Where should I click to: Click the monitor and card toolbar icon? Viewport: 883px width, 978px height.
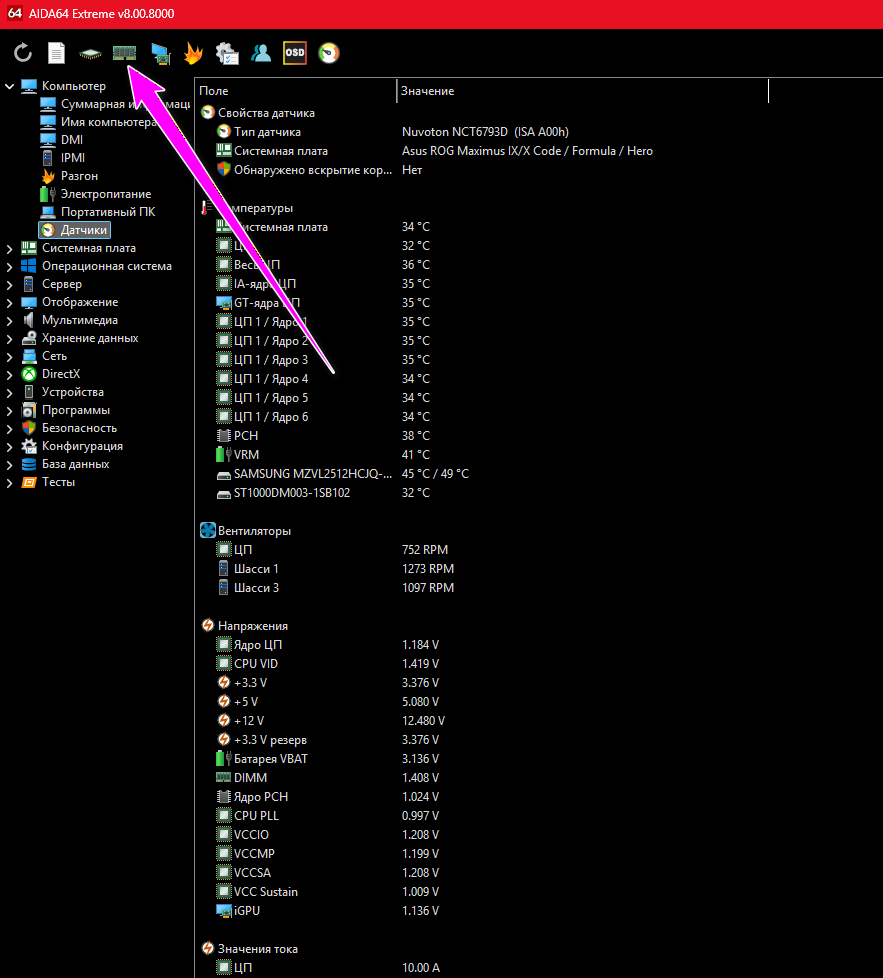pos(160,53)
